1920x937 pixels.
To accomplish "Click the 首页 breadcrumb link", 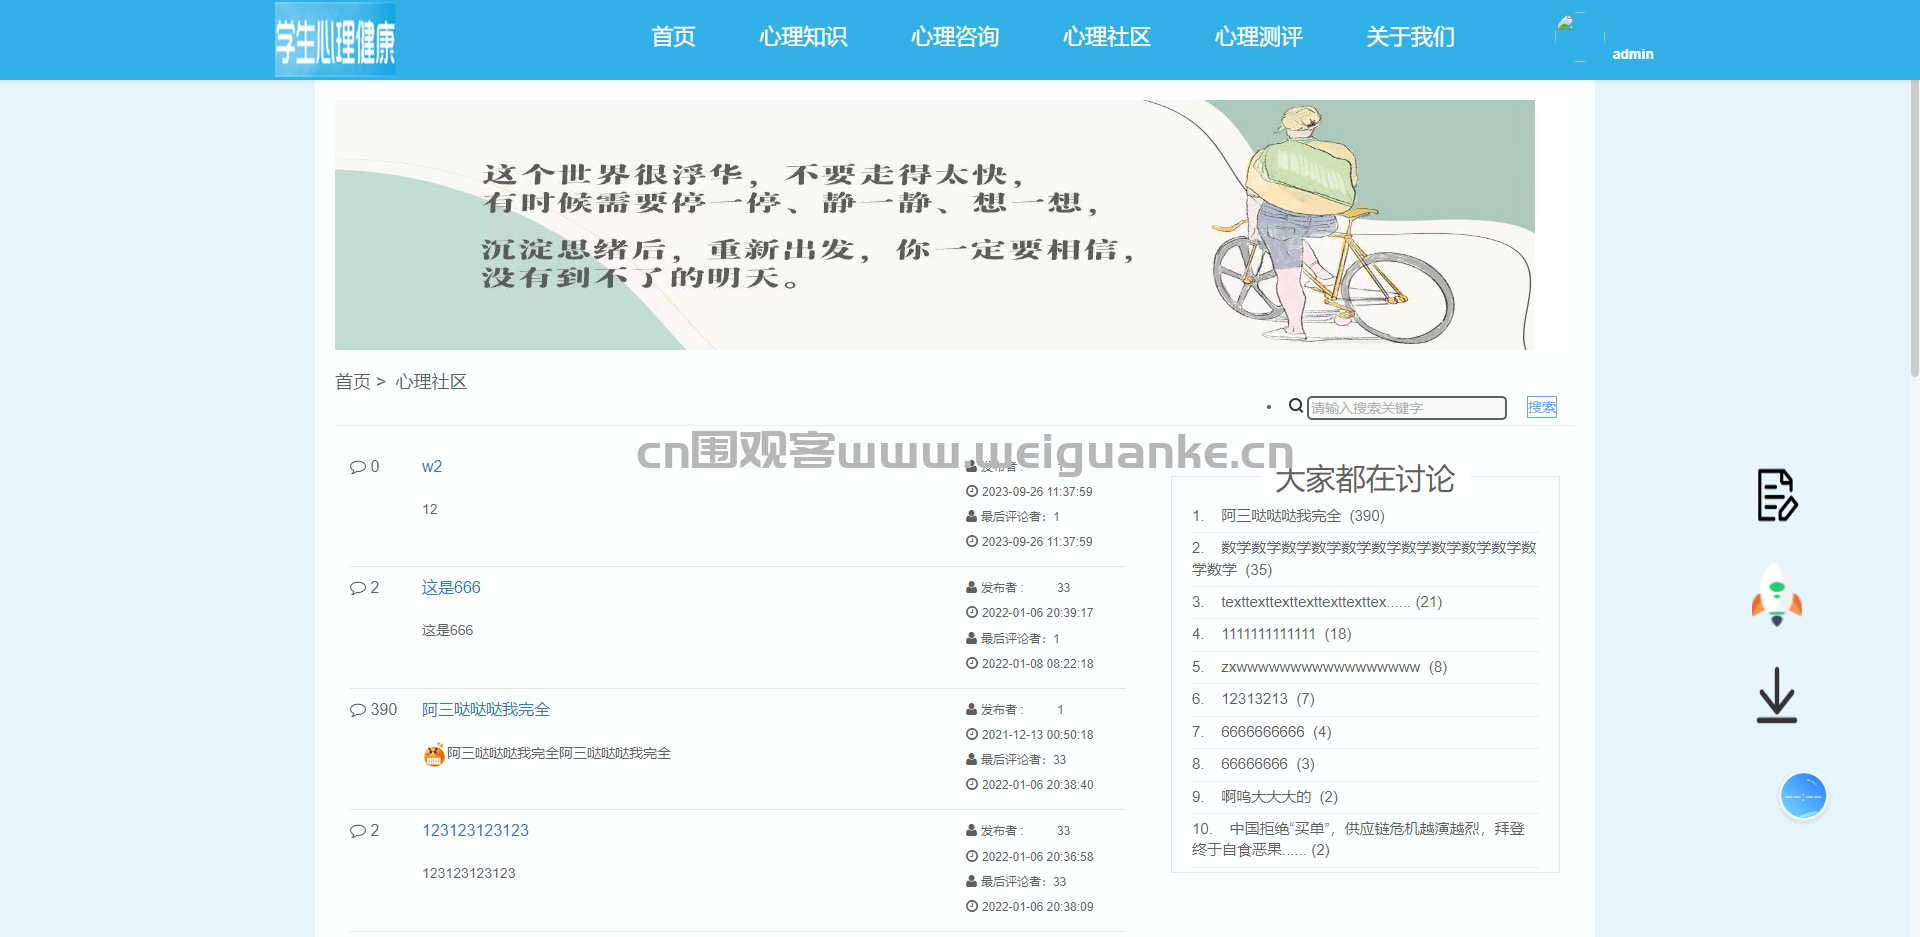I will coord(352,382).
